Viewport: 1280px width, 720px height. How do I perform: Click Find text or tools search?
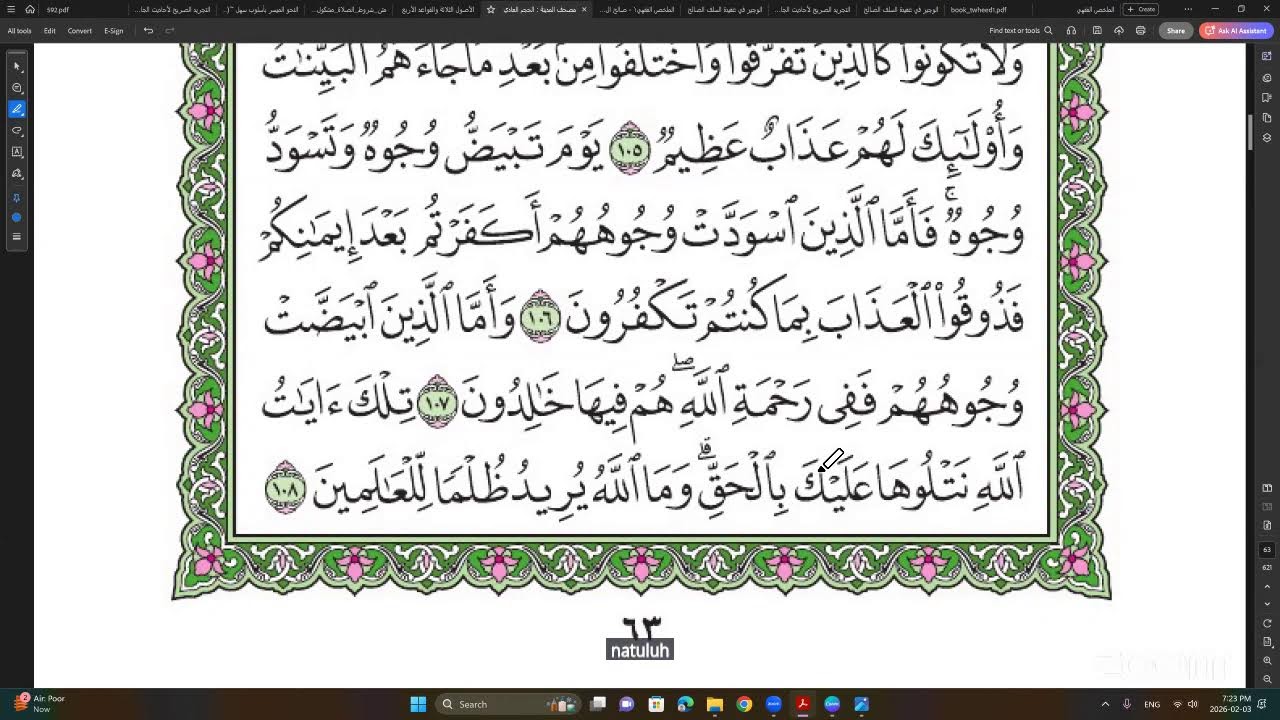click(1021, 31)
